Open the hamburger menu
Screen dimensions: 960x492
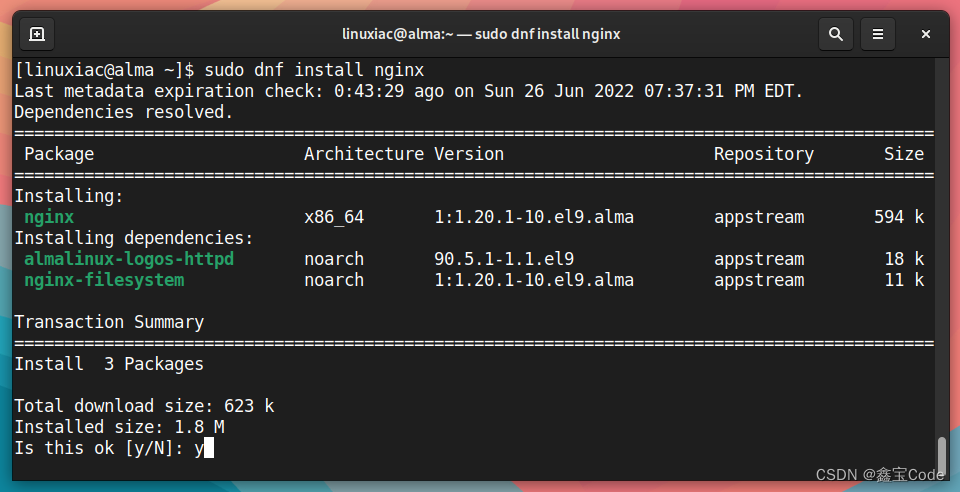click(878, 34)
